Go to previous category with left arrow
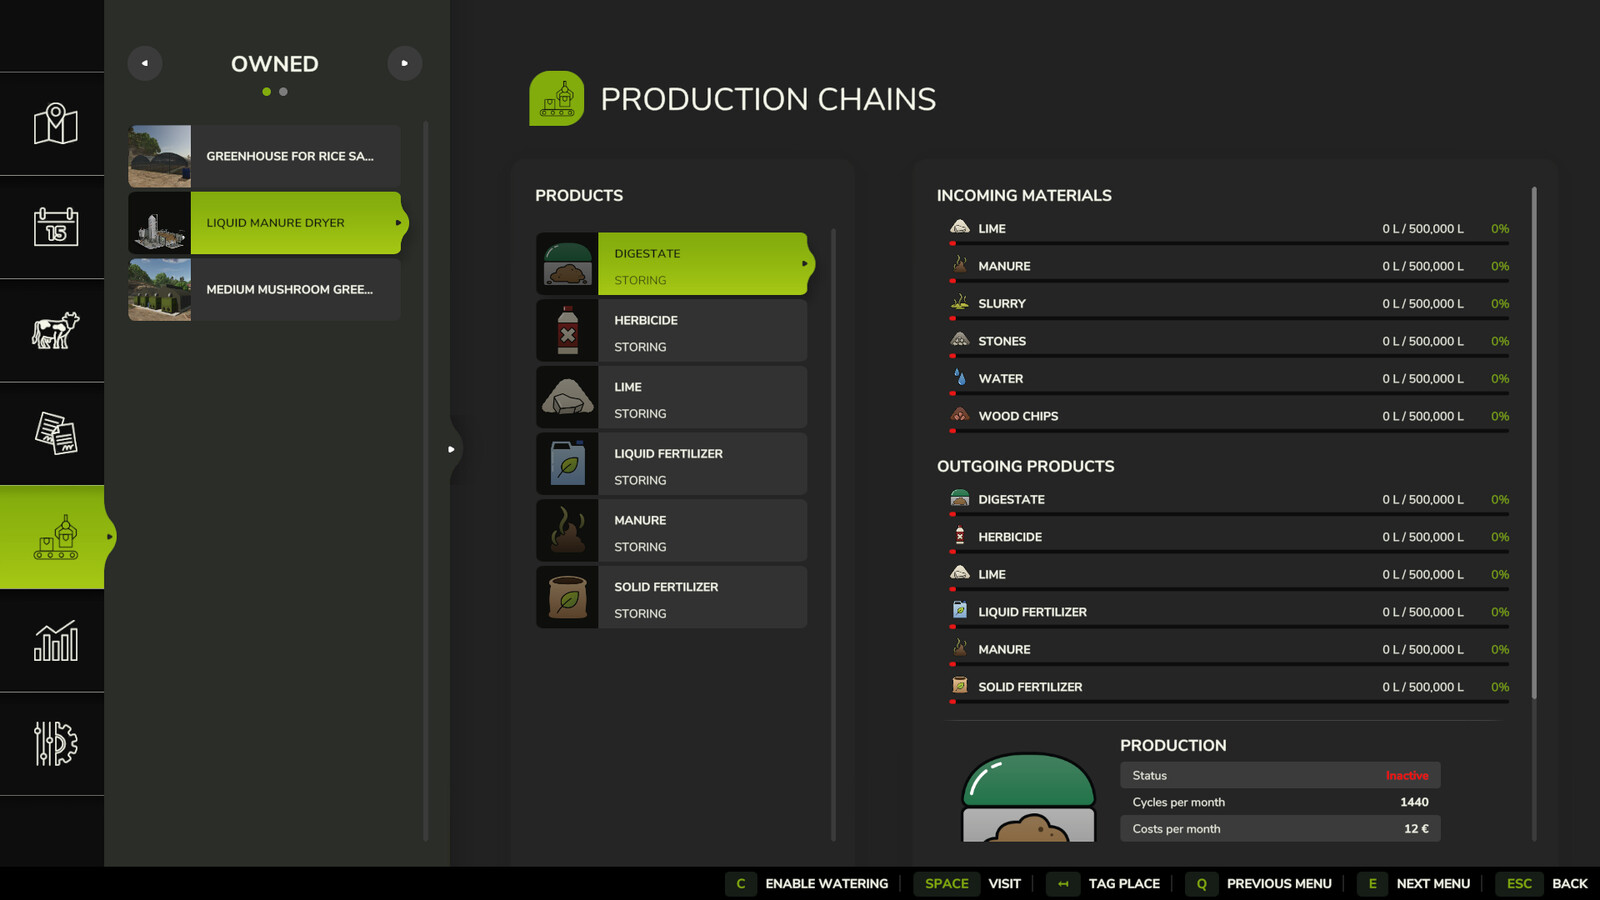 point(145,63)
